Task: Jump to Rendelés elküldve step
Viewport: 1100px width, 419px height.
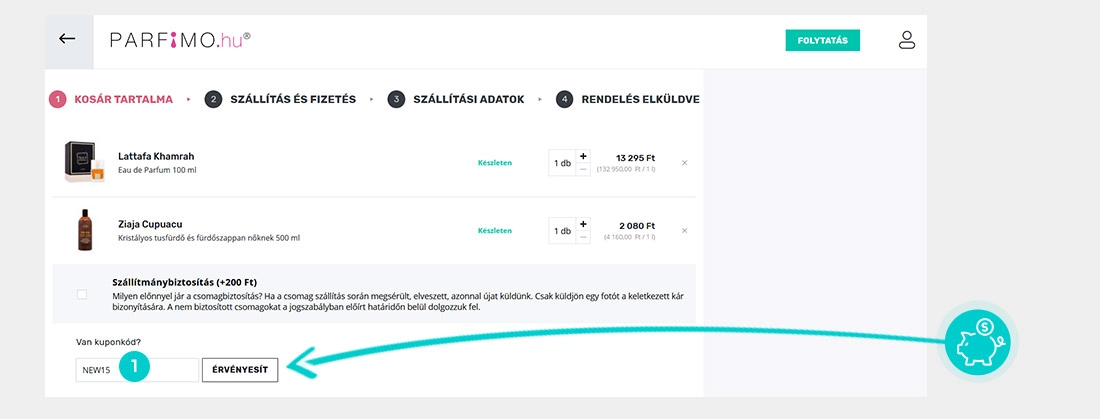Action: (628, 99)
